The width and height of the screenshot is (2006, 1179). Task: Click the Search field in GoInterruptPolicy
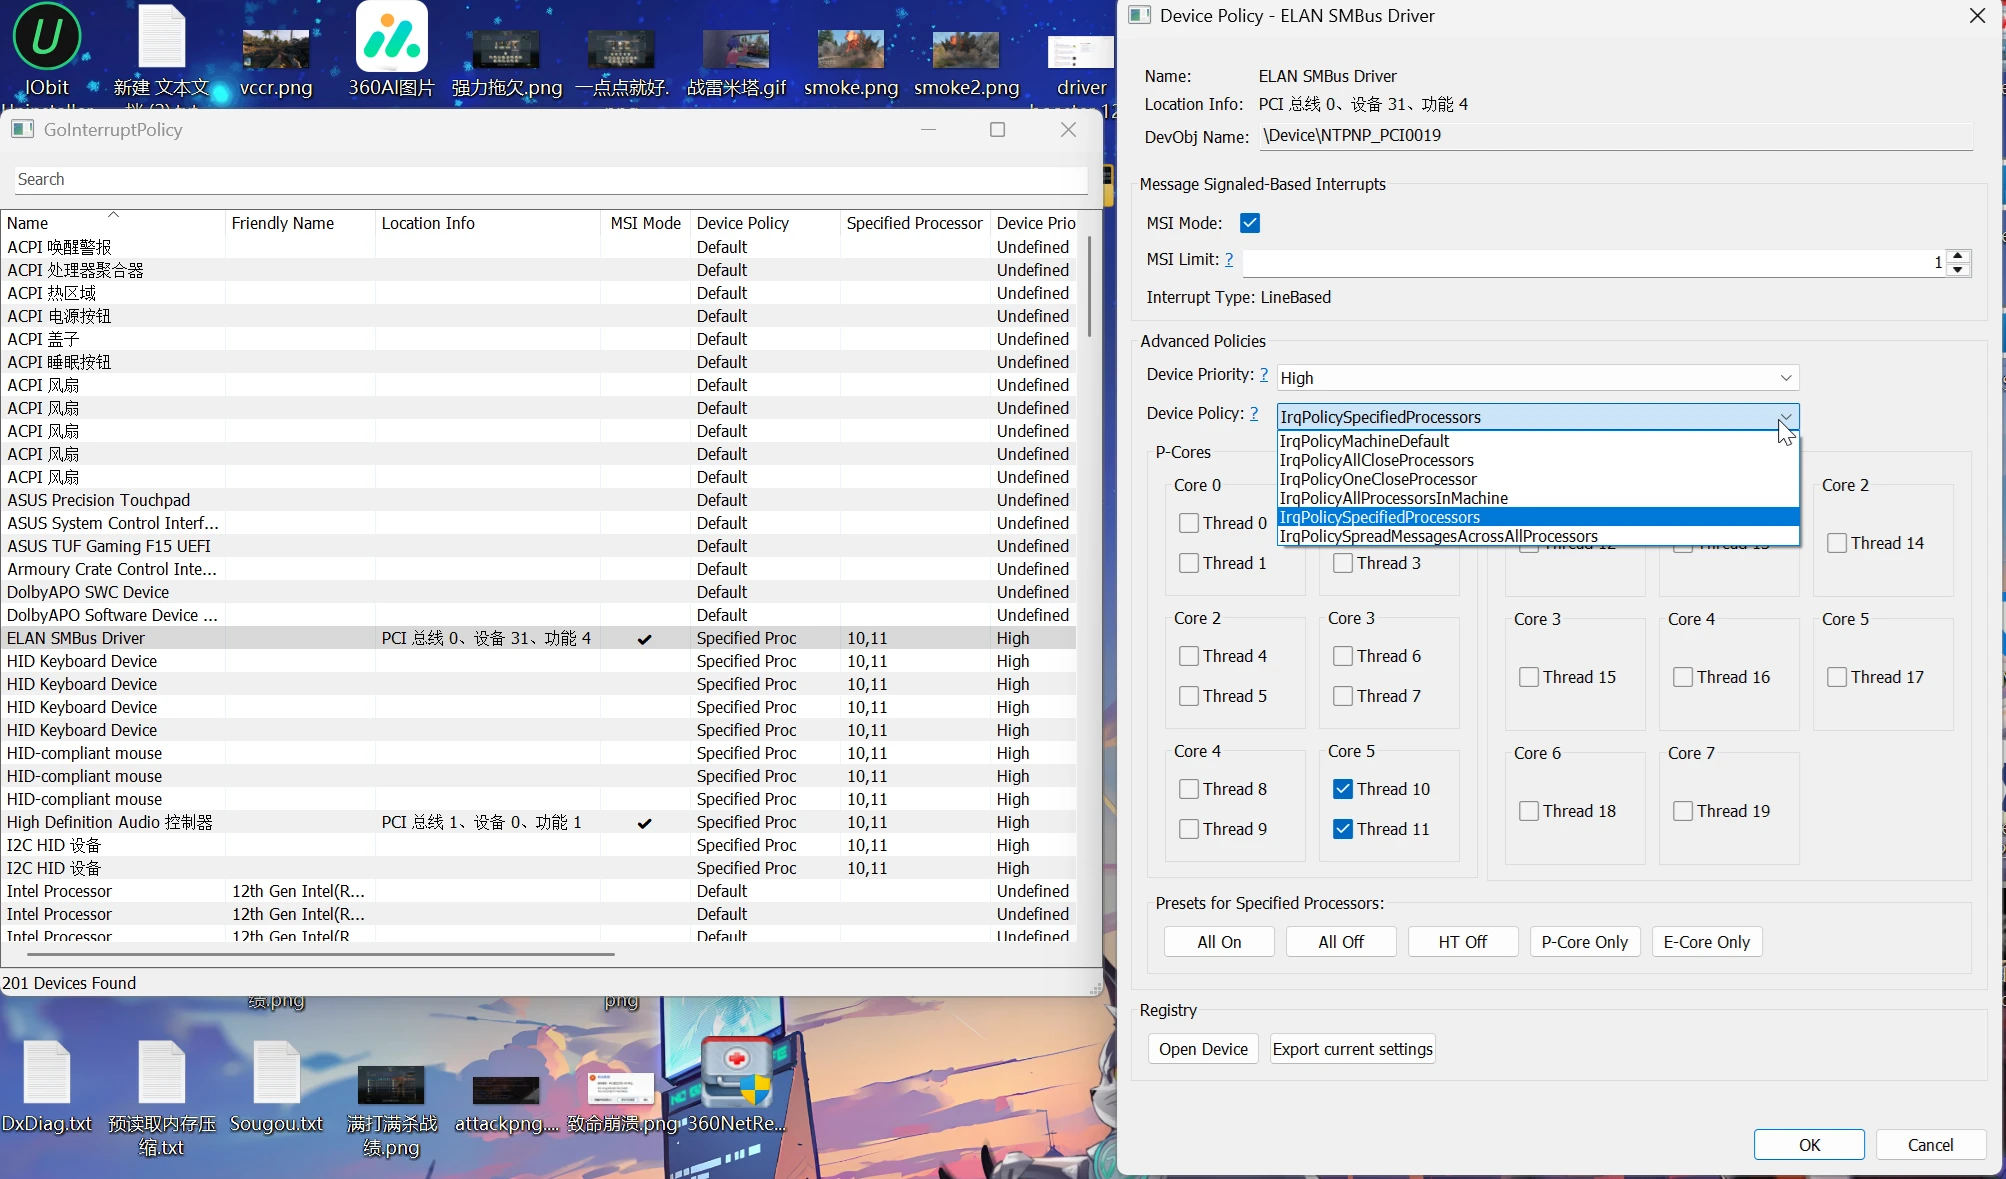pyautogui.click(x=550, y=180)
